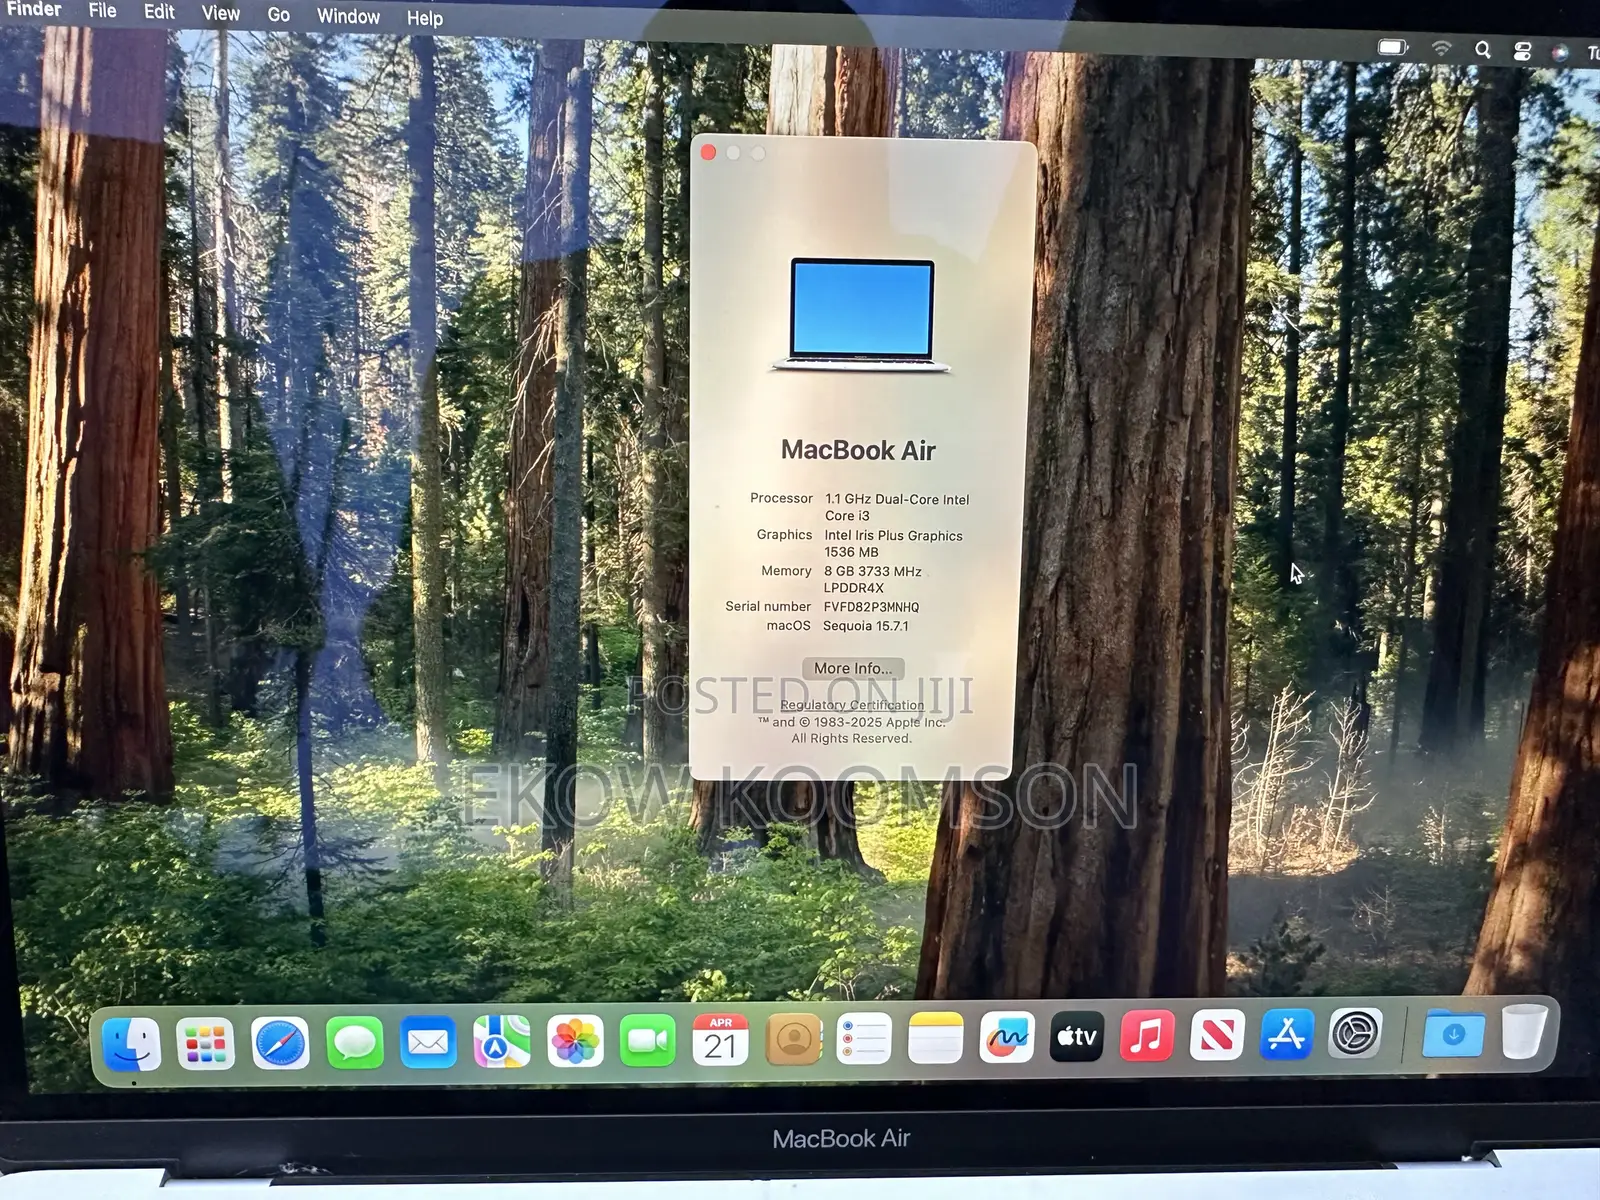Open App Store from the Dock
The height and width of the screenshot is (1200, 1600).
(x=1287, y=1034)
